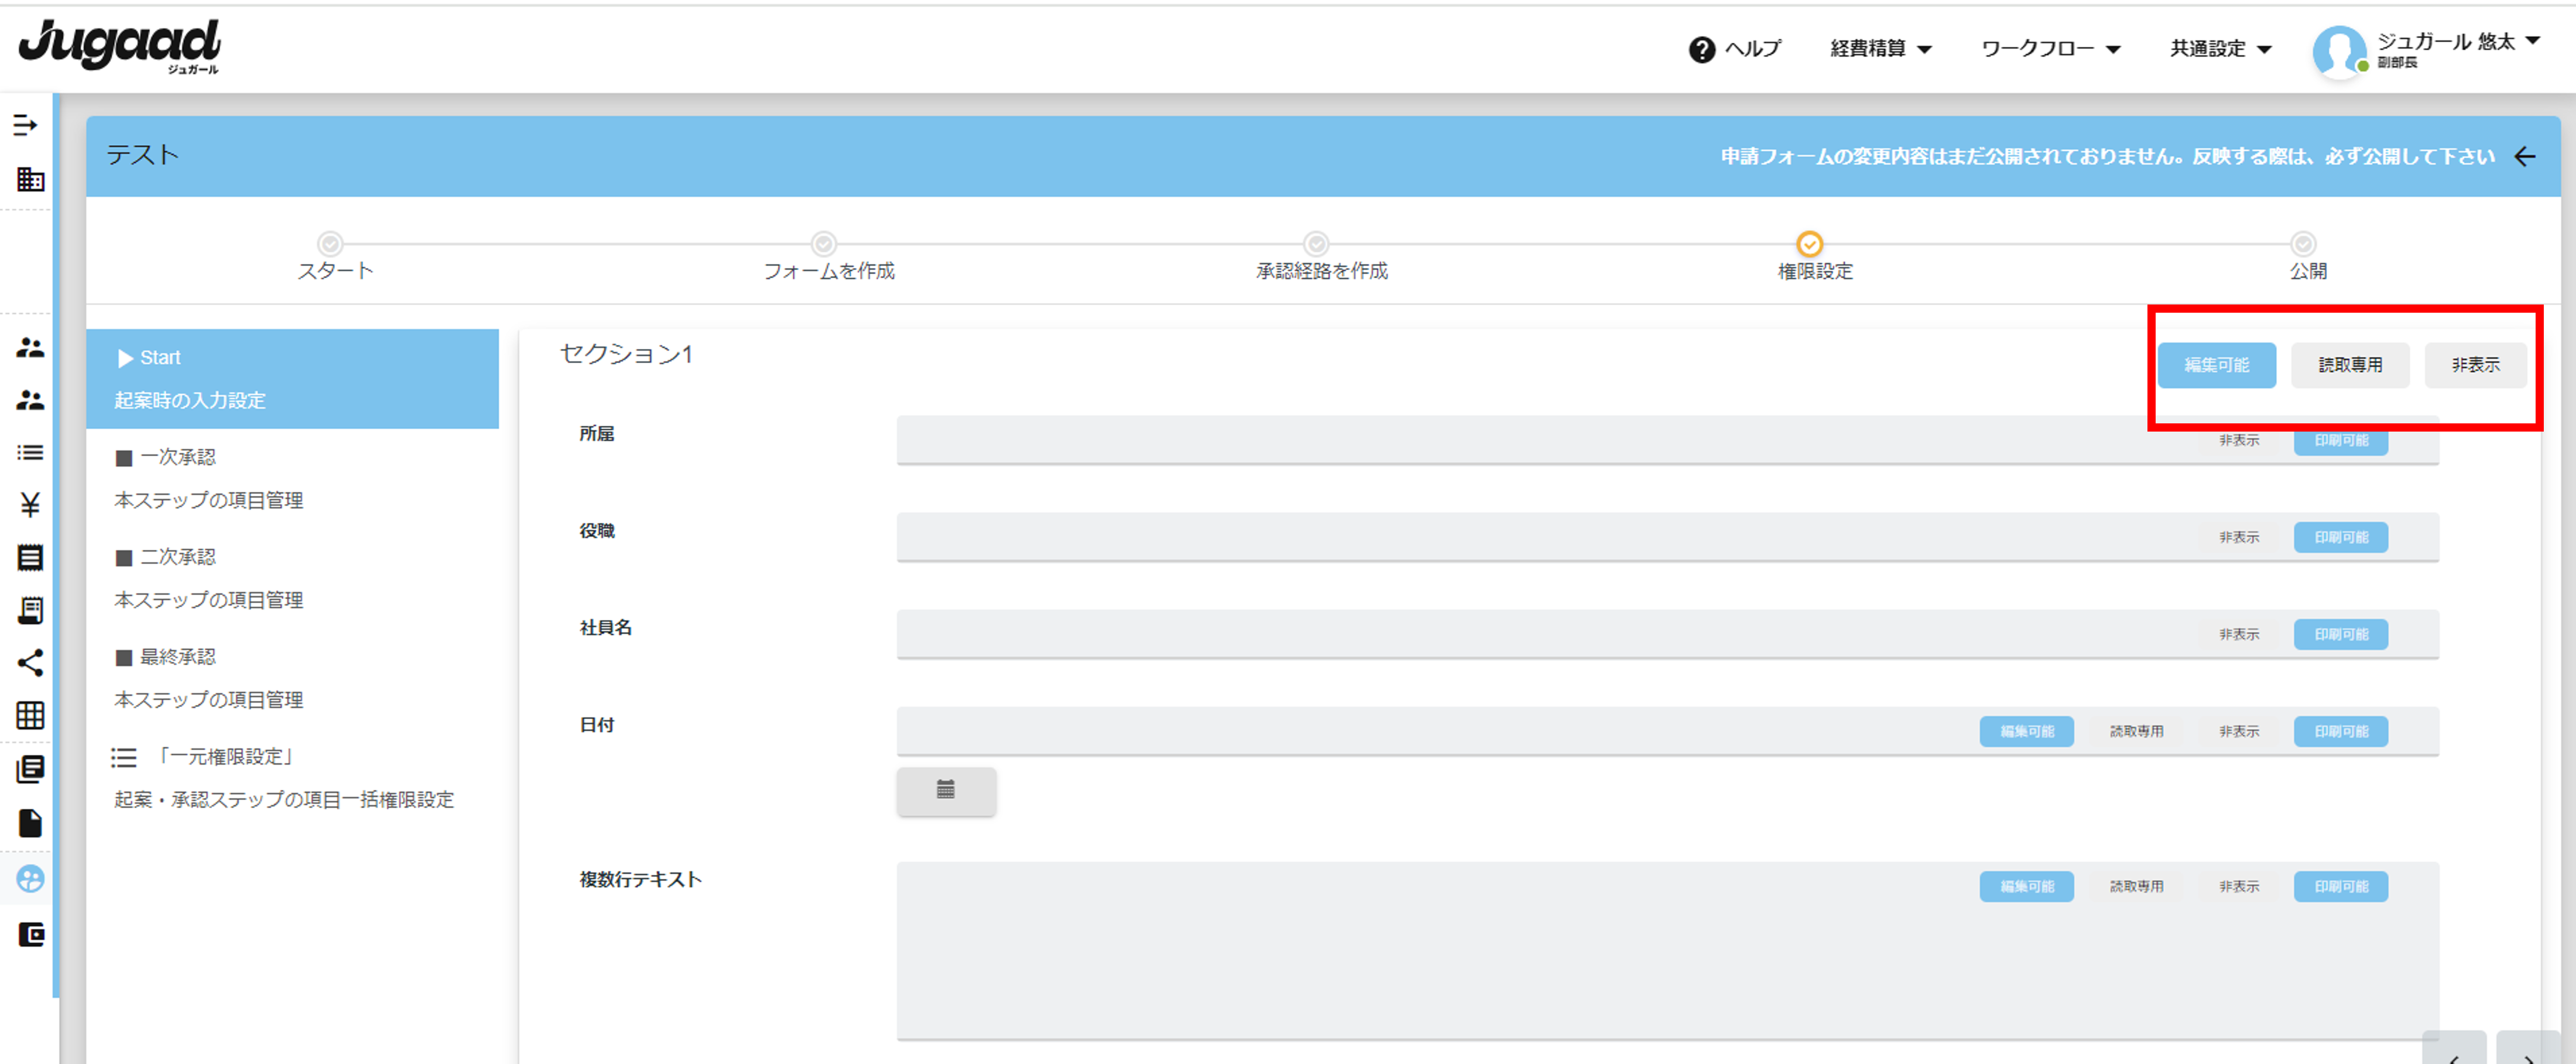The height and width of the screenshot is (1064, 2576).
Task: Open 一次承認 step item settings
Action: (208, 500)
